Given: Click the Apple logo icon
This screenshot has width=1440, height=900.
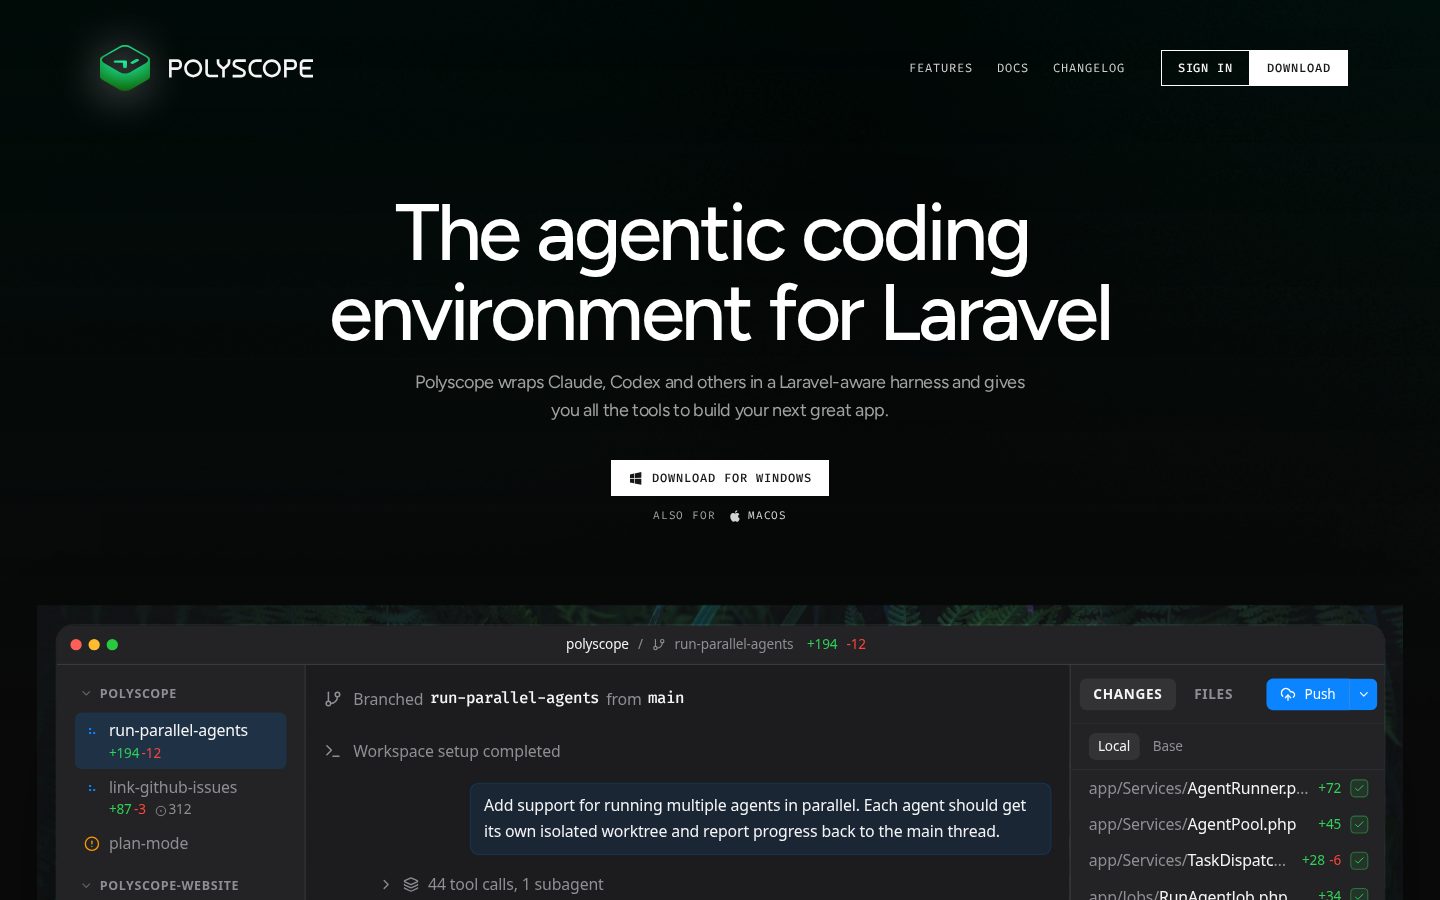Looking at the screenshot, I should (735, 516).
